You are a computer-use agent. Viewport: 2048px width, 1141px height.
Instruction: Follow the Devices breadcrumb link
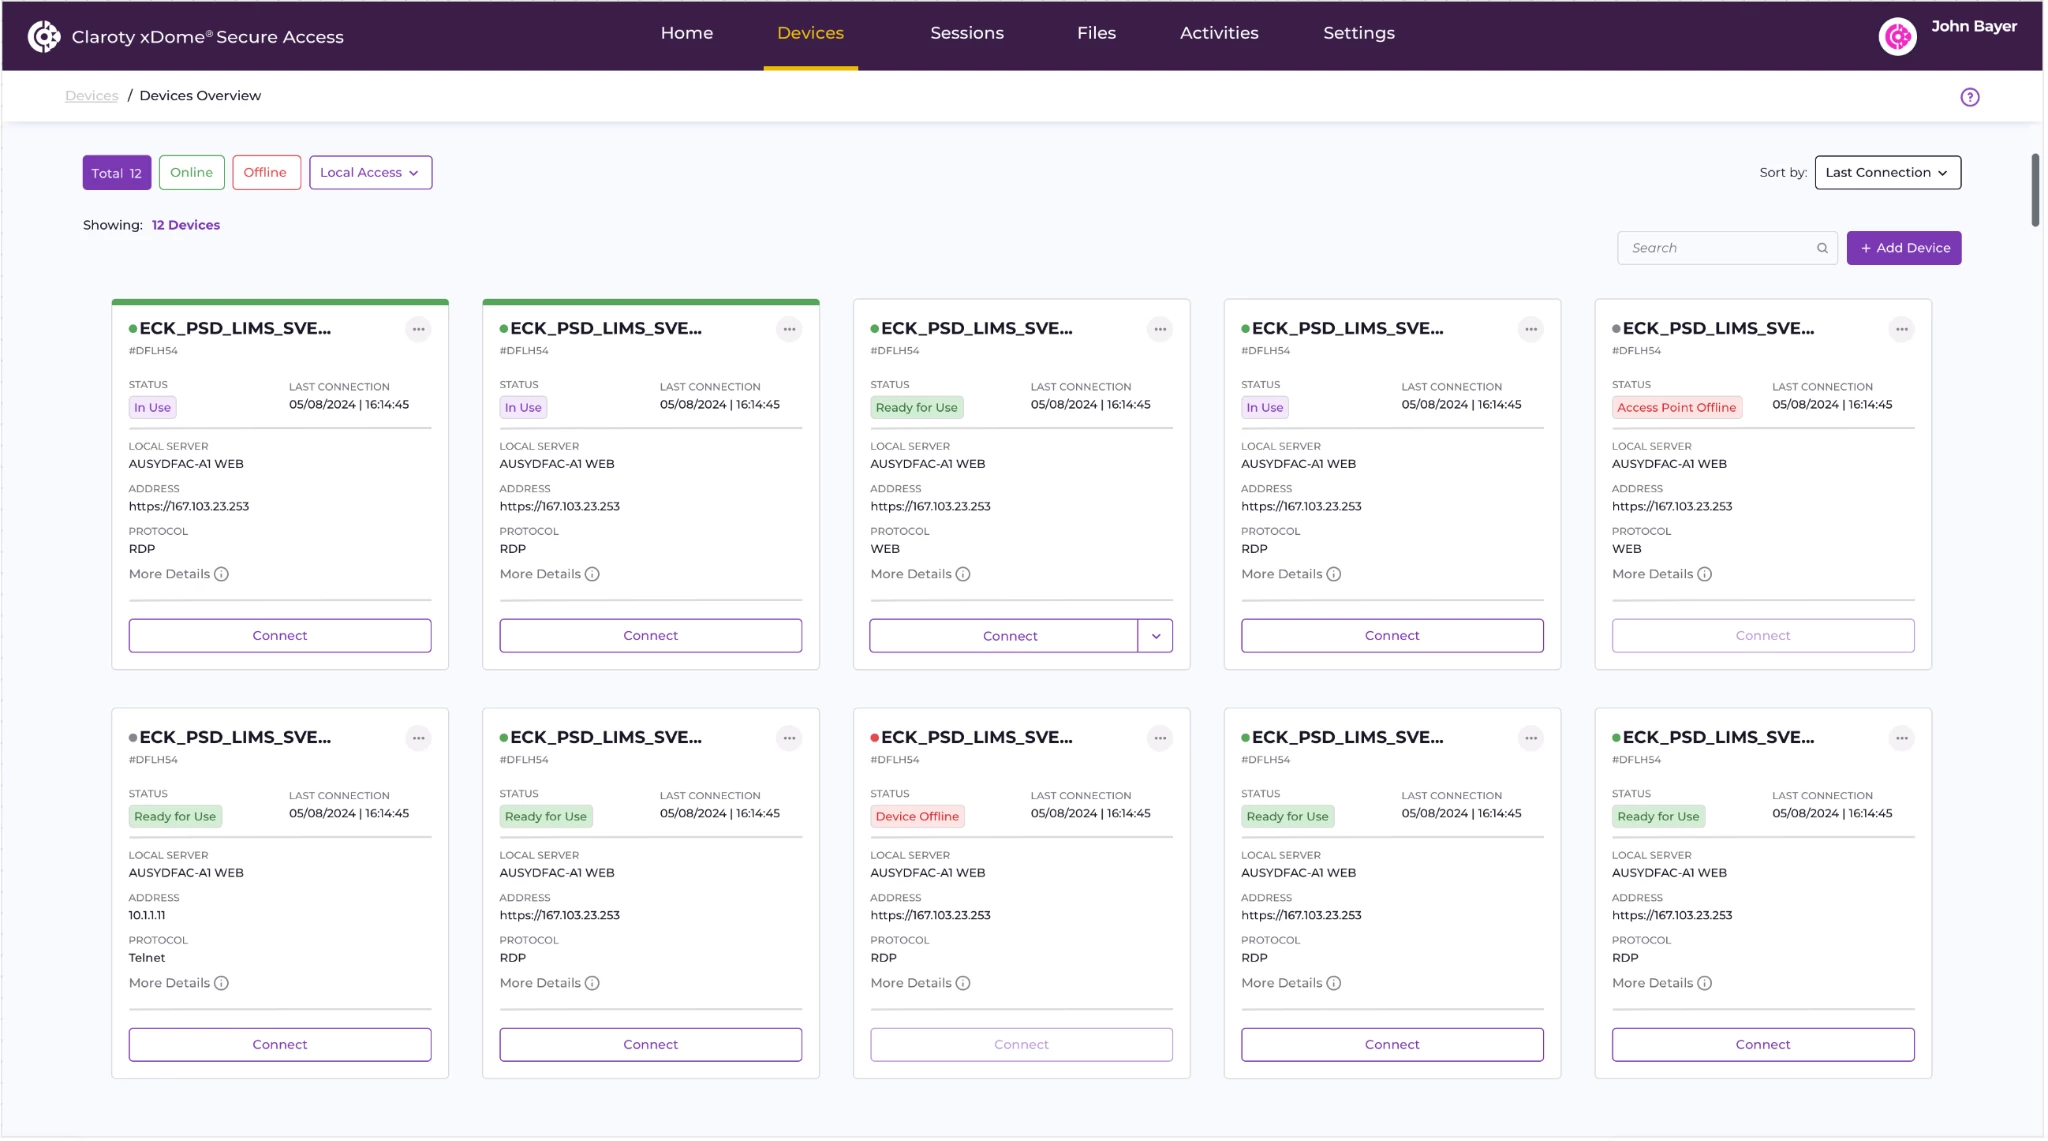(91, 96)
